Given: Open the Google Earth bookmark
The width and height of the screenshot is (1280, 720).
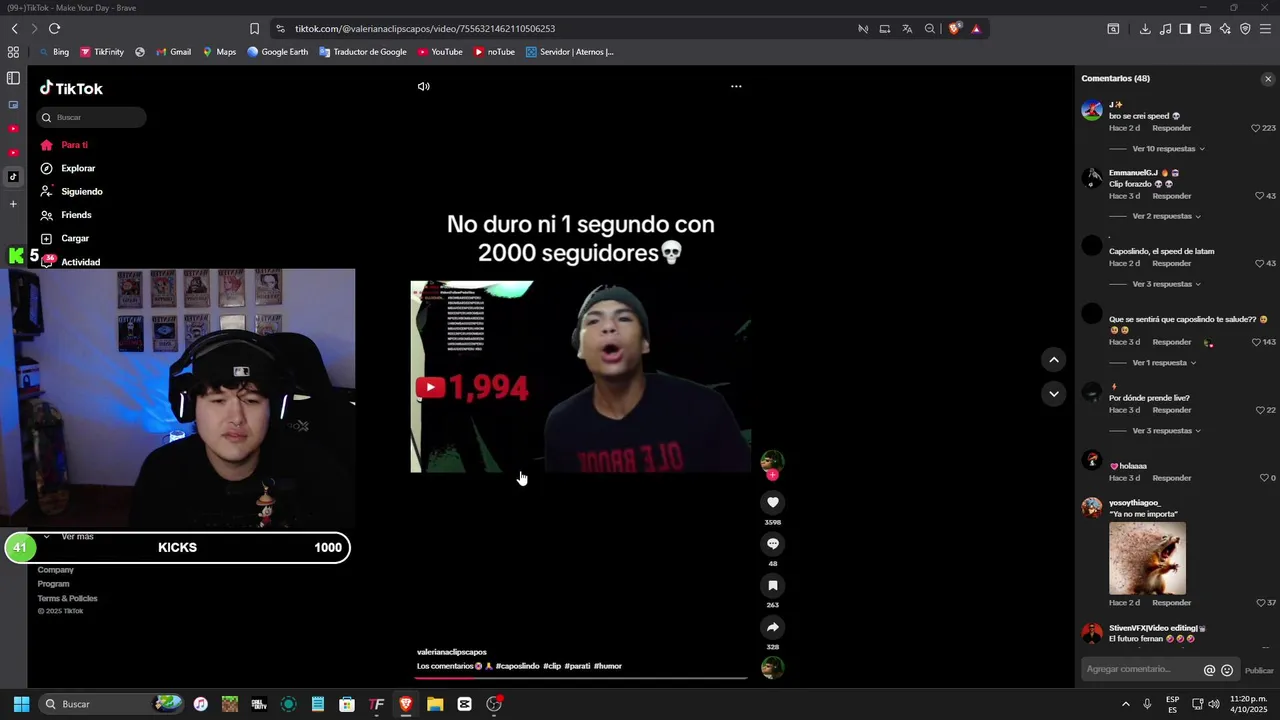Looking at the screenshot, I should [278, 52].
